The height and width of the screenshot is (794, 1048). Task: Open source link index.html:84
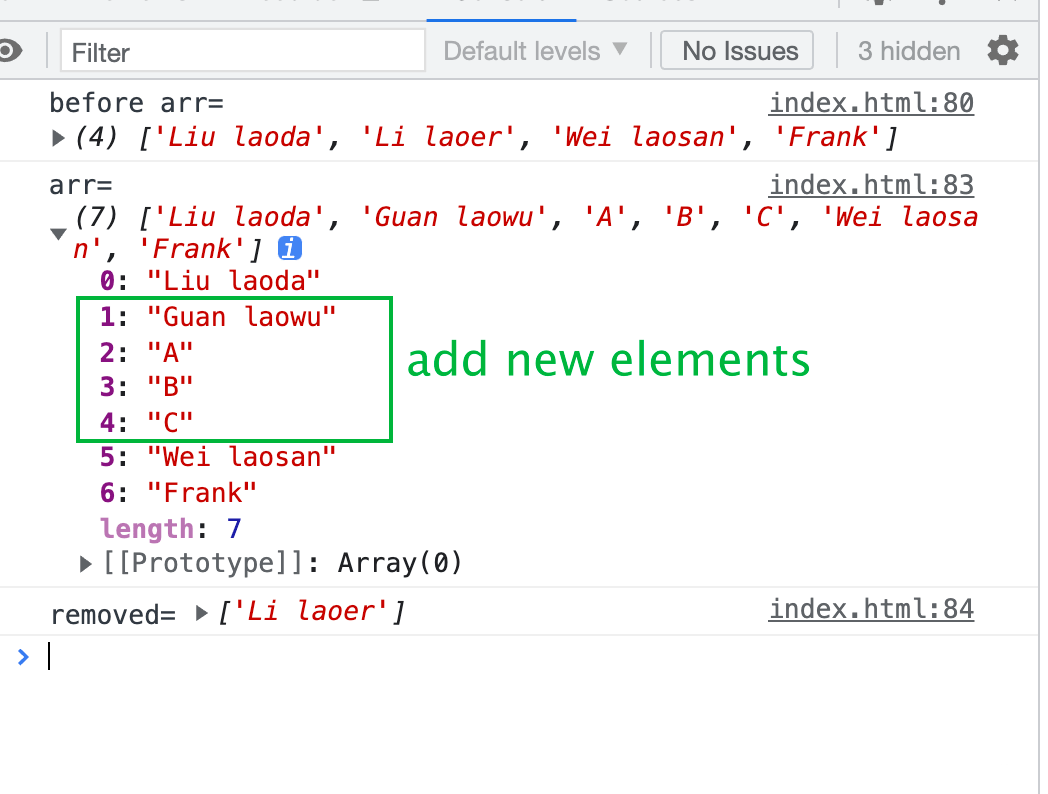click(871, 609)
